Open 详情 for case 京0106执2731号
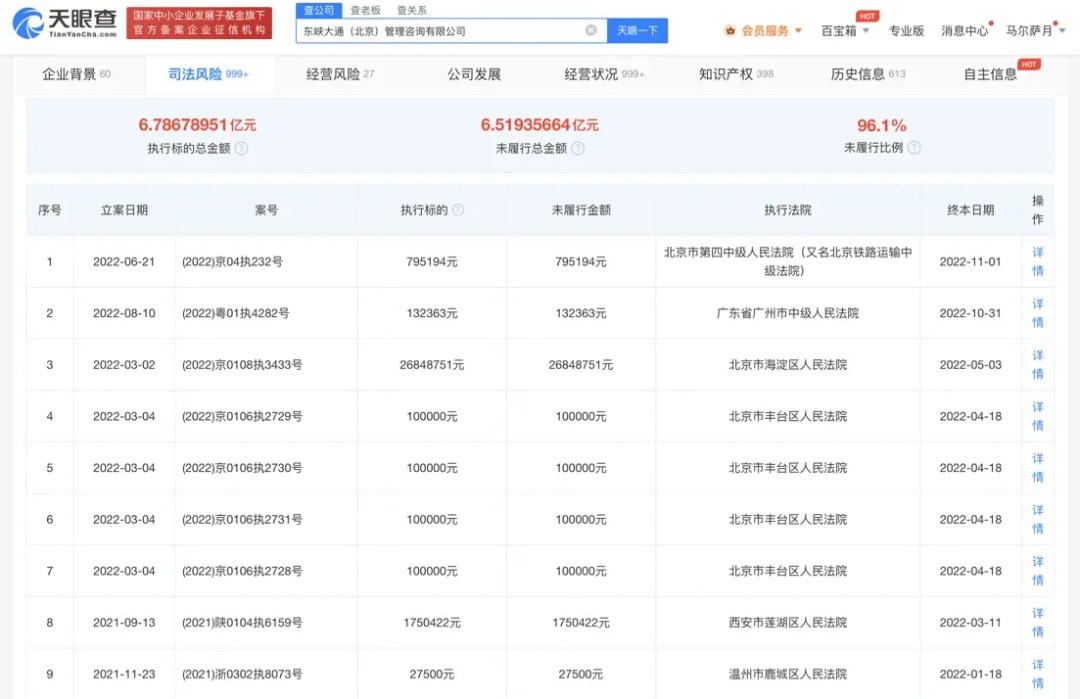This screenshot has width=1080, height=699. (1038, 520)
